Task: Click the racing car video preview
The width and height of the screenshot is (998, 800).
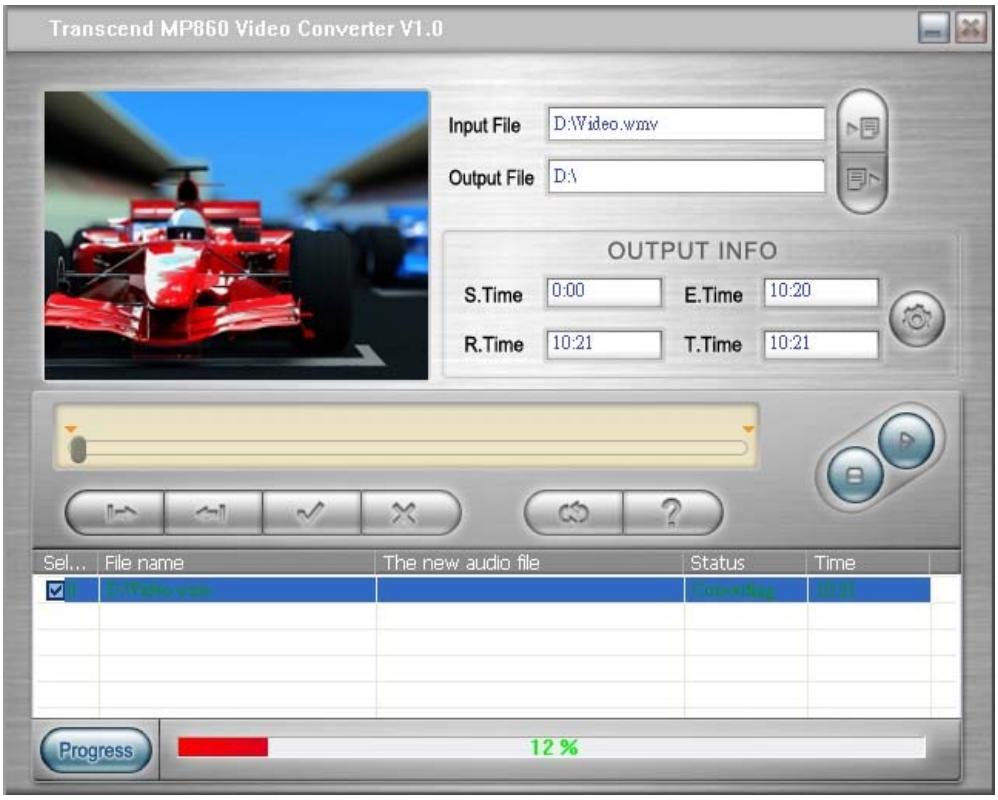Action: coord(236,235)
